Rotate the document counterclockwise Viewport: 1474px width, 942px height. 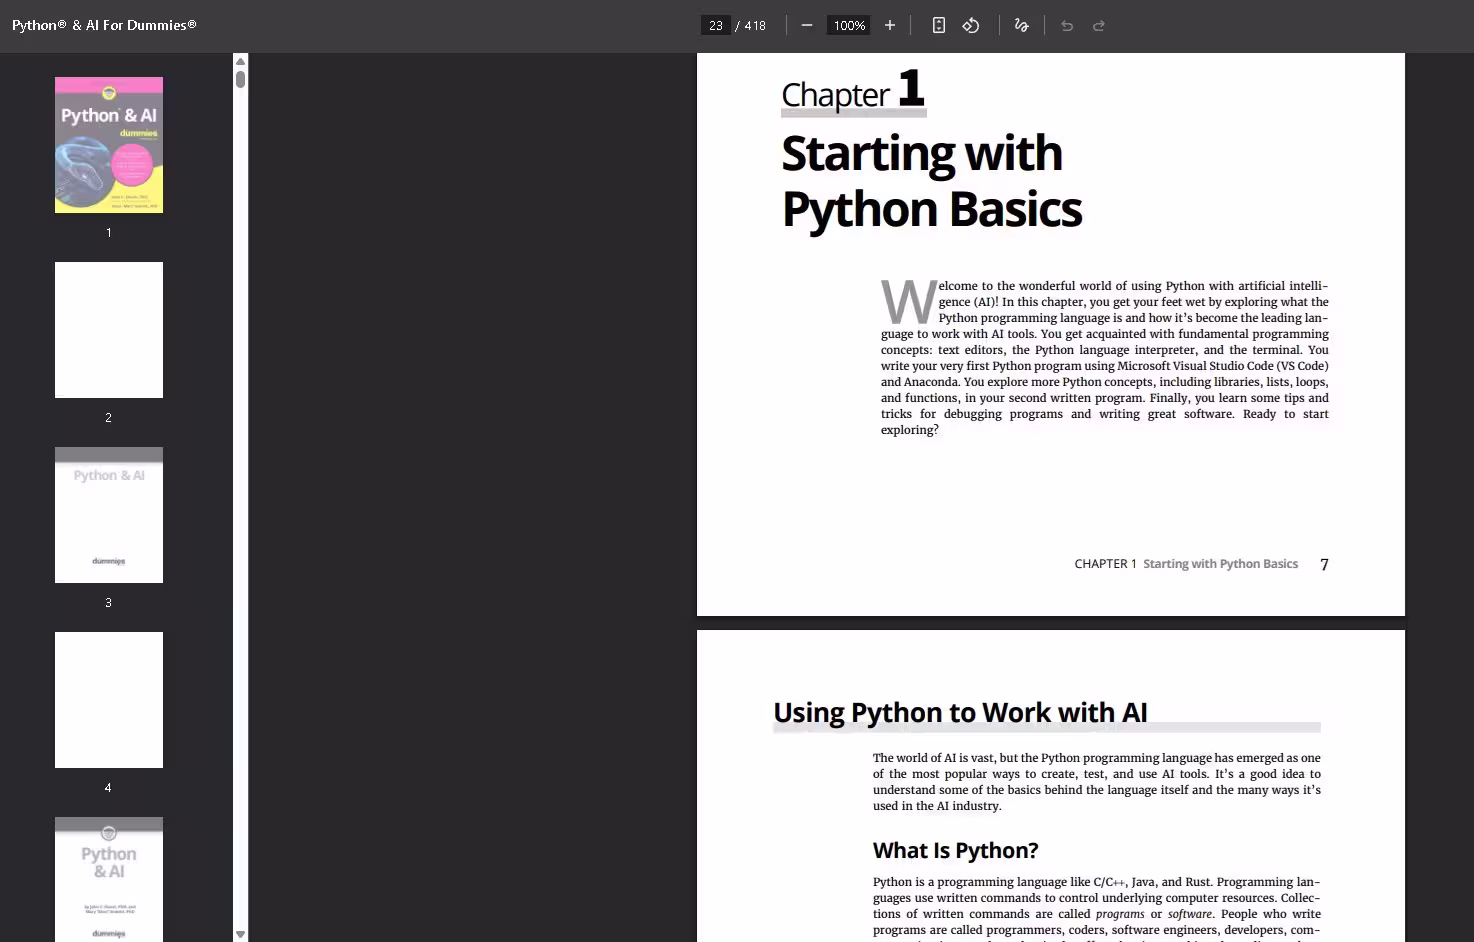[x=971, y=25]
